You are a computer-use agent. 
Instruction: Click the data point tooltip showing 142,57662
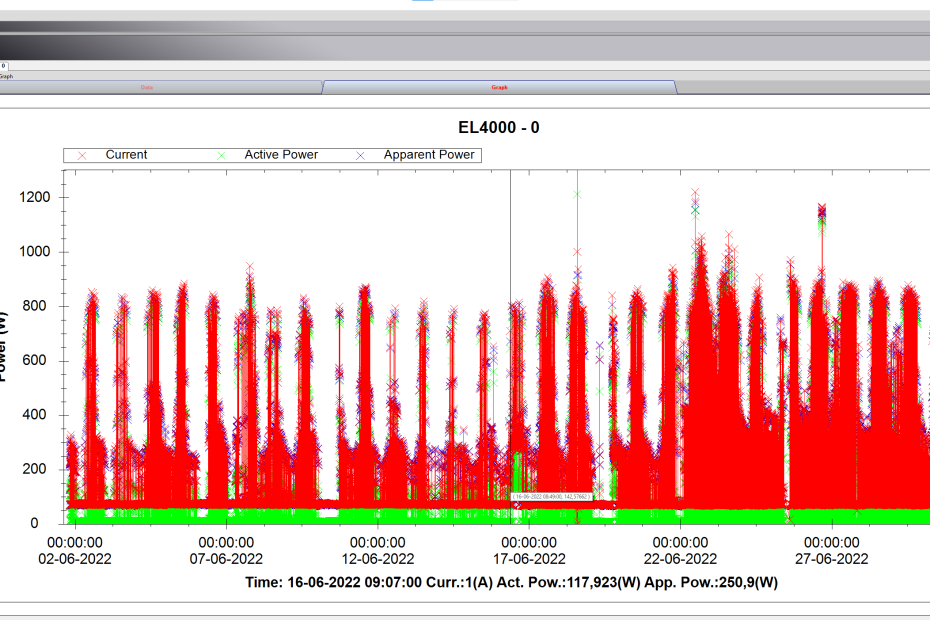pyautogui.click(x=552, y=495)
